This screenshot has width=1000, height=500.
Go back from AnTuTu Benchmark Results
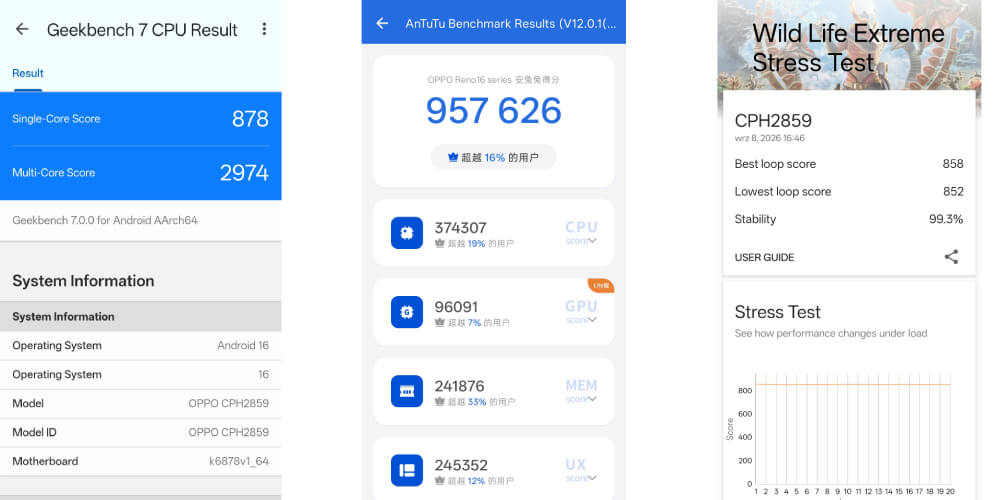point(382,24)
